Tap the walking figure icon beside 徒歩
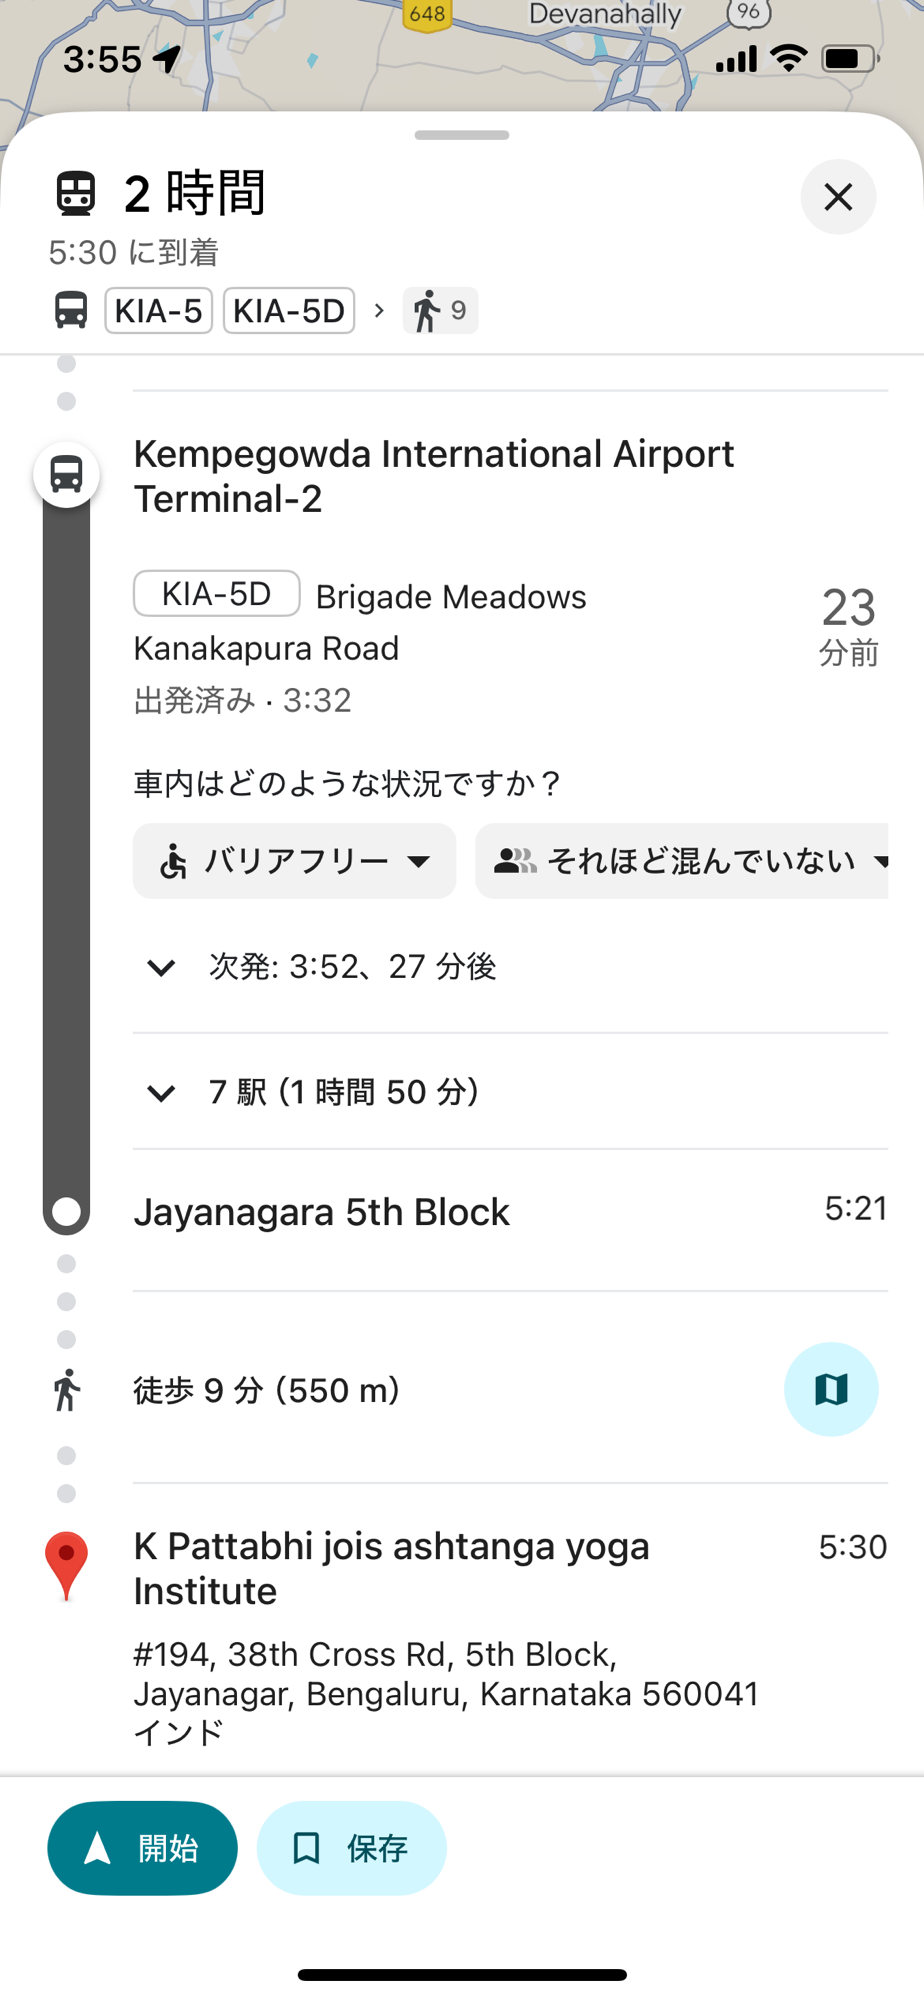The height and width of the screenshot is (2000, 924). point(66,1390)
